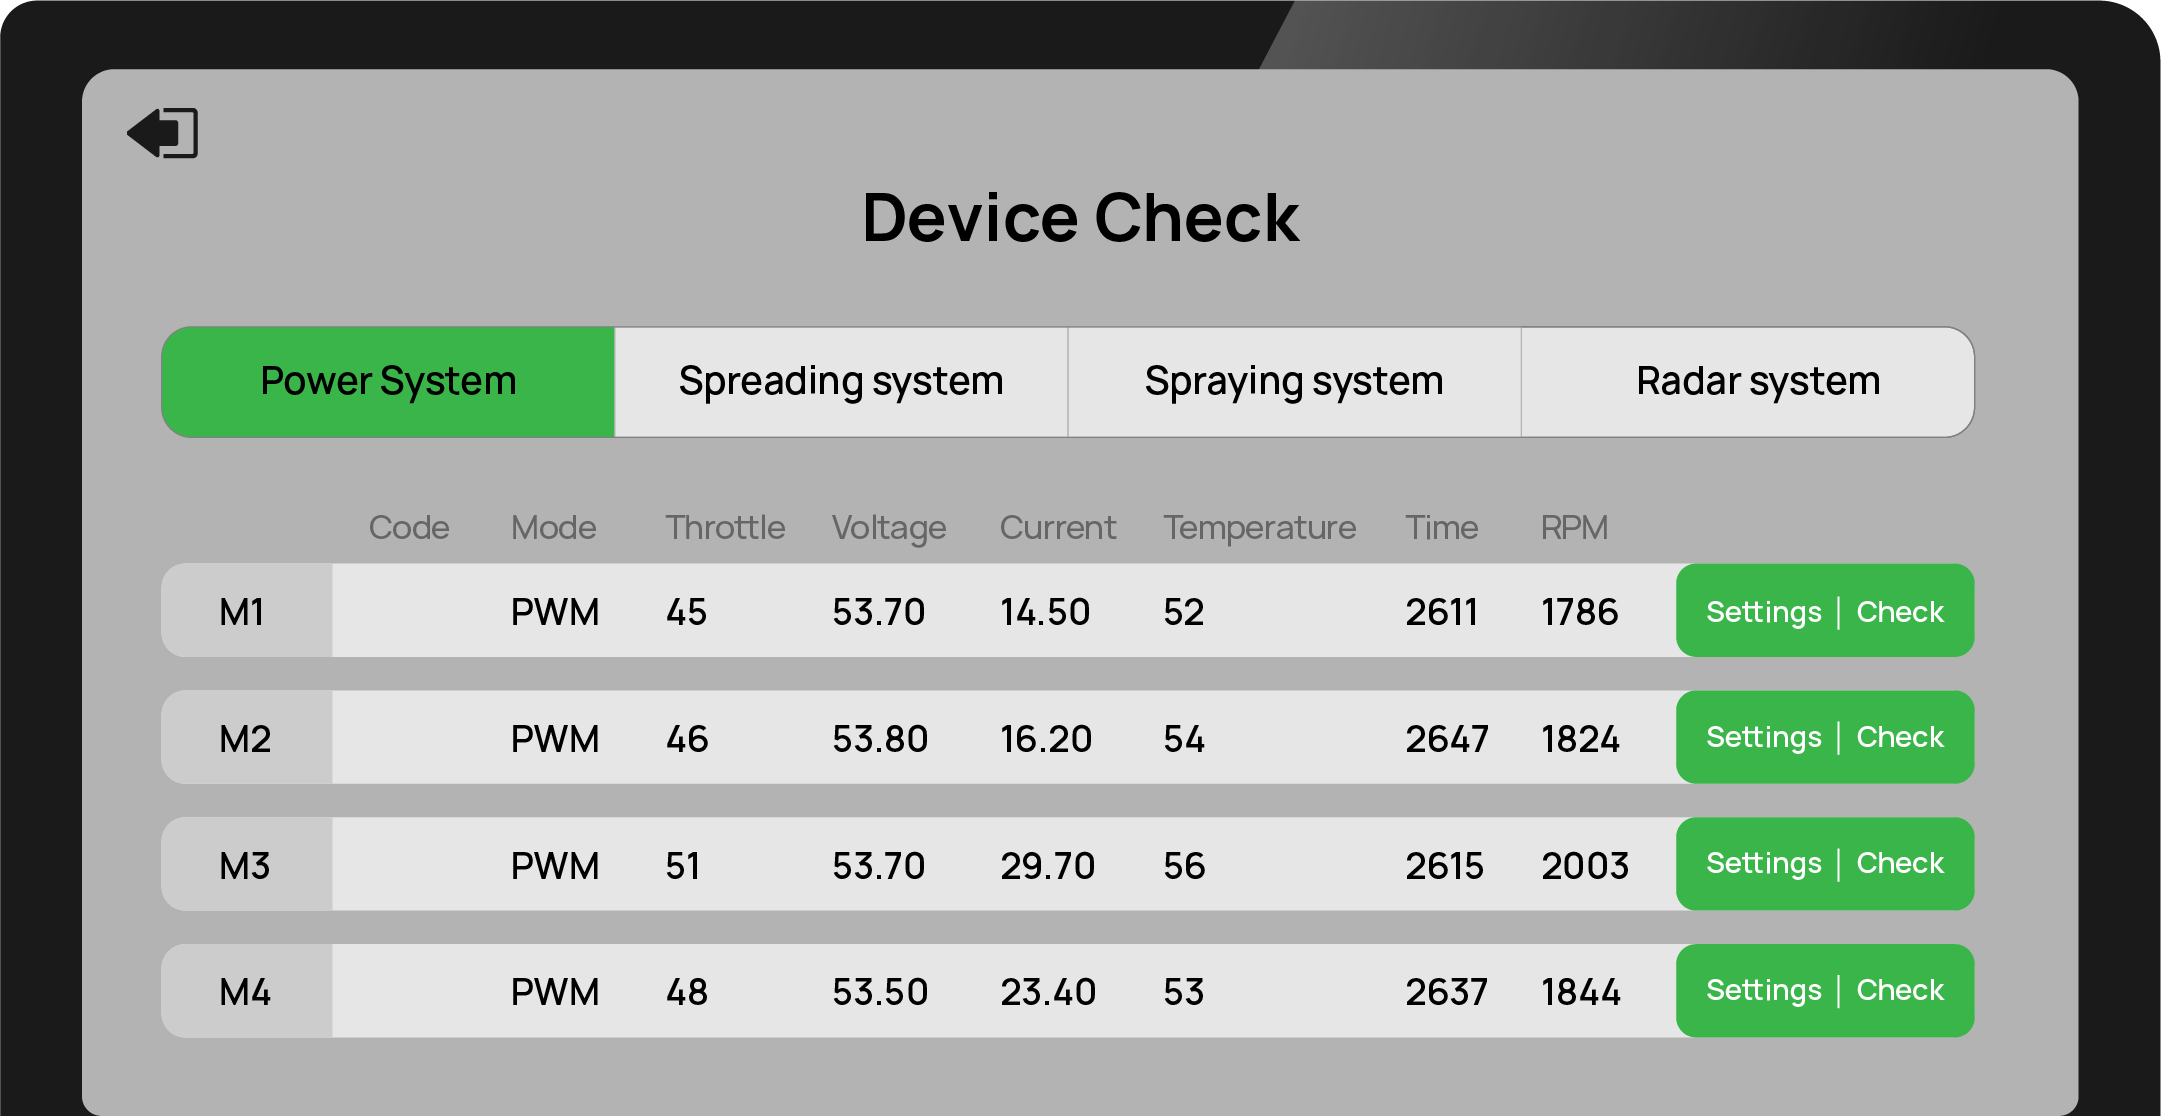
Task: Open Settings for motor M1
Action: point(1763,612)
